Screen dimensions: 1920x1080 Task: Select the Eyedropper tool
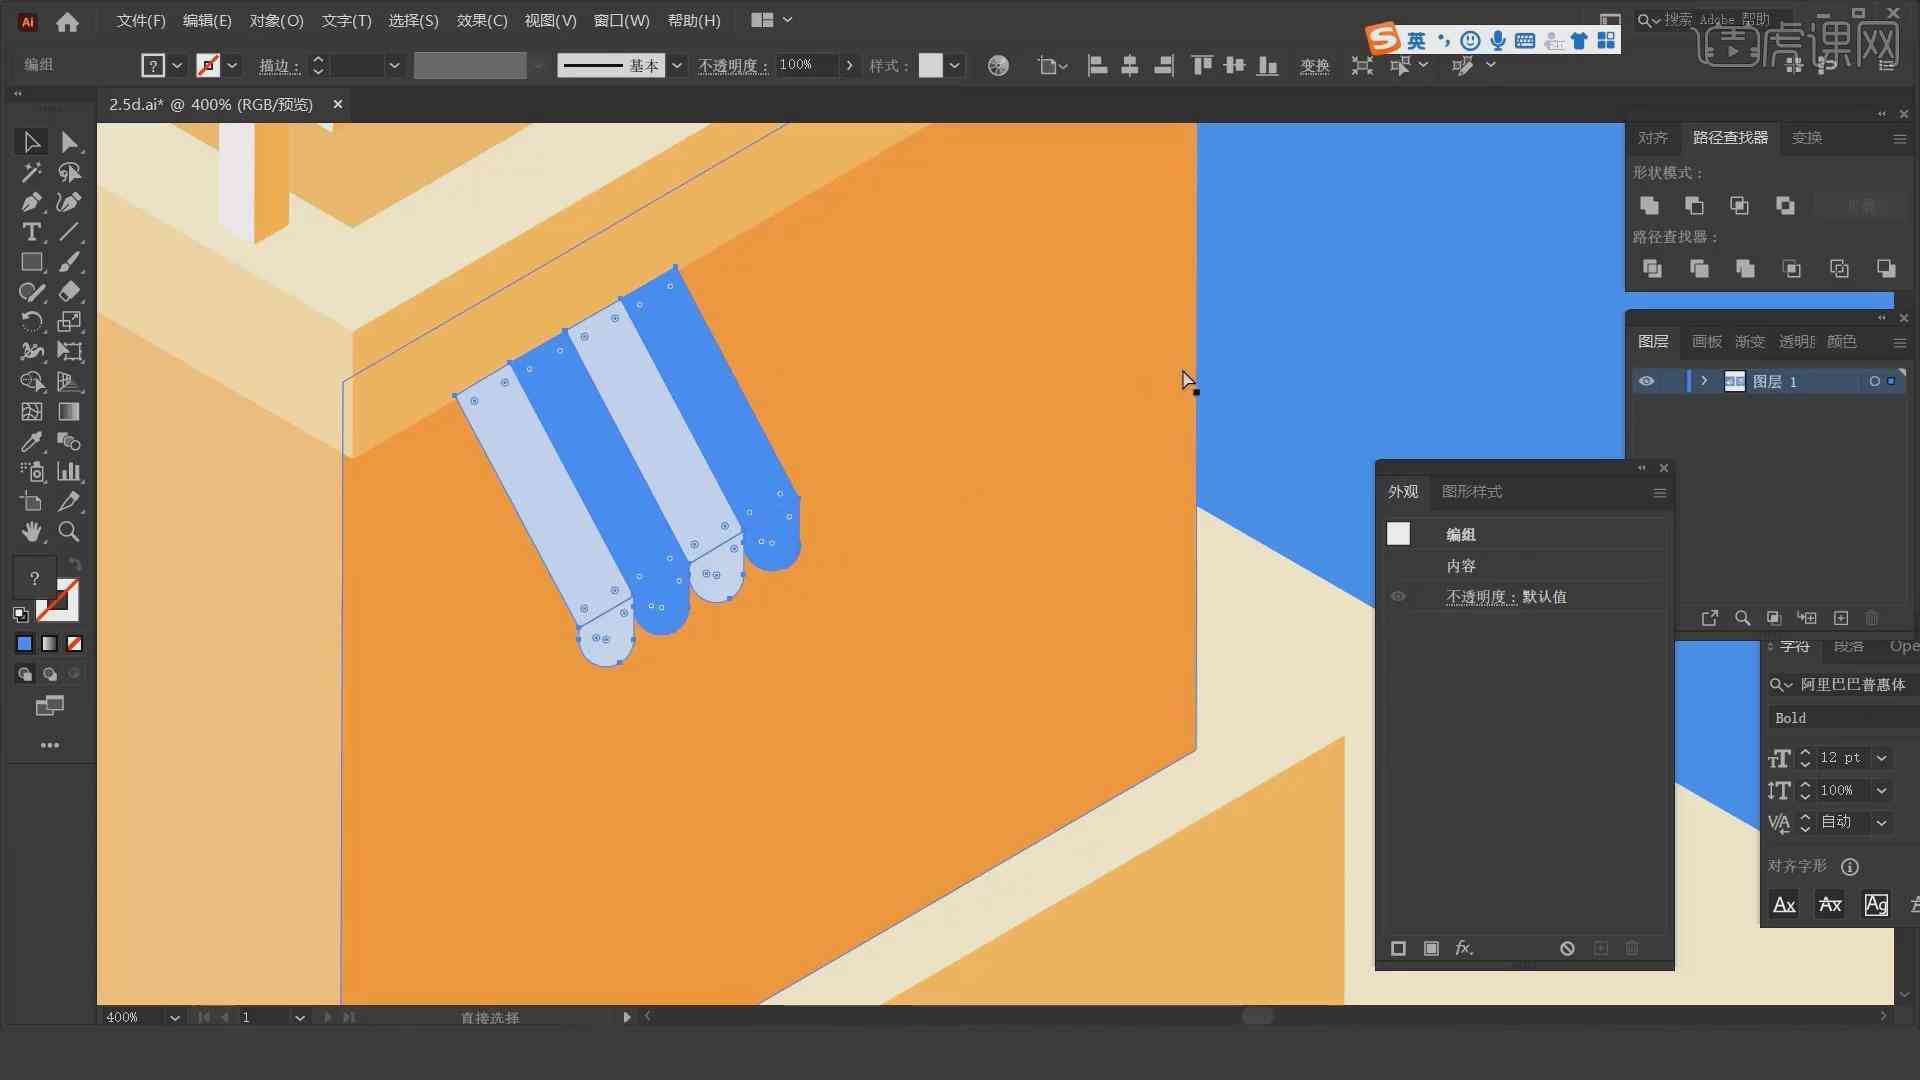(x=31, y=442)
